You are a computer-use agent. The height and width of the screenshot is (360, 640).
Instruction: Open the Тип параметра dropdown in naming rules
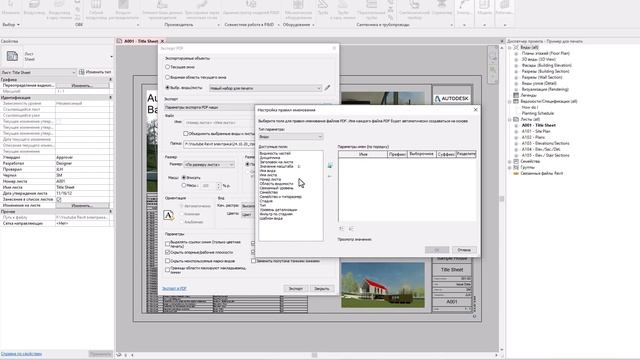[291, 137]
